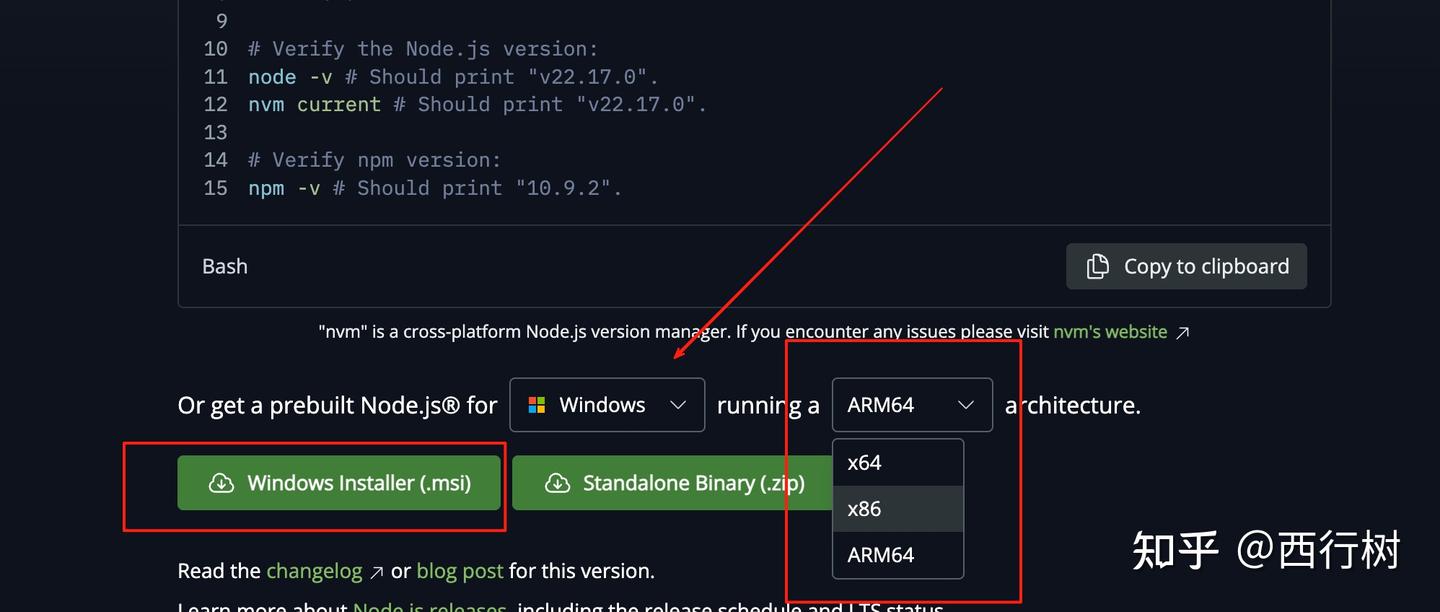Click the cloud download icon on .msi button
Viewport: 1440px width, 612px height.
click(x=221, y=483)
